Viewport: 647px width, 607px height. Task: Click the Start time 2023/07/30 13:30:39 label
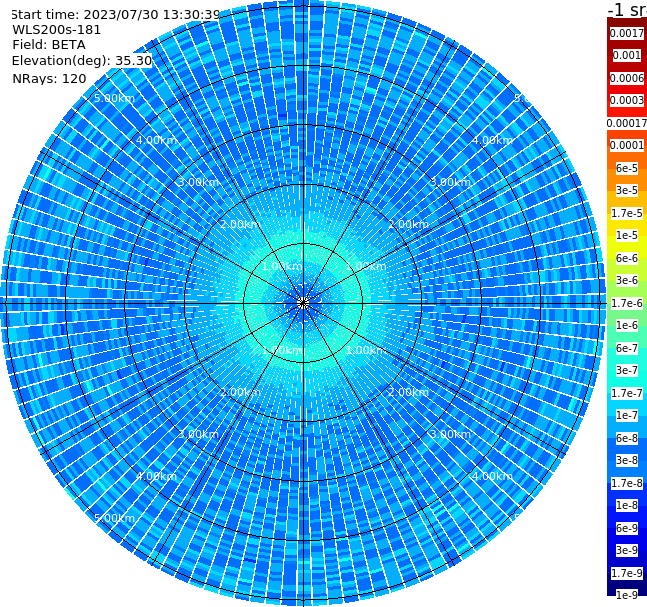[x=116, y=14]
